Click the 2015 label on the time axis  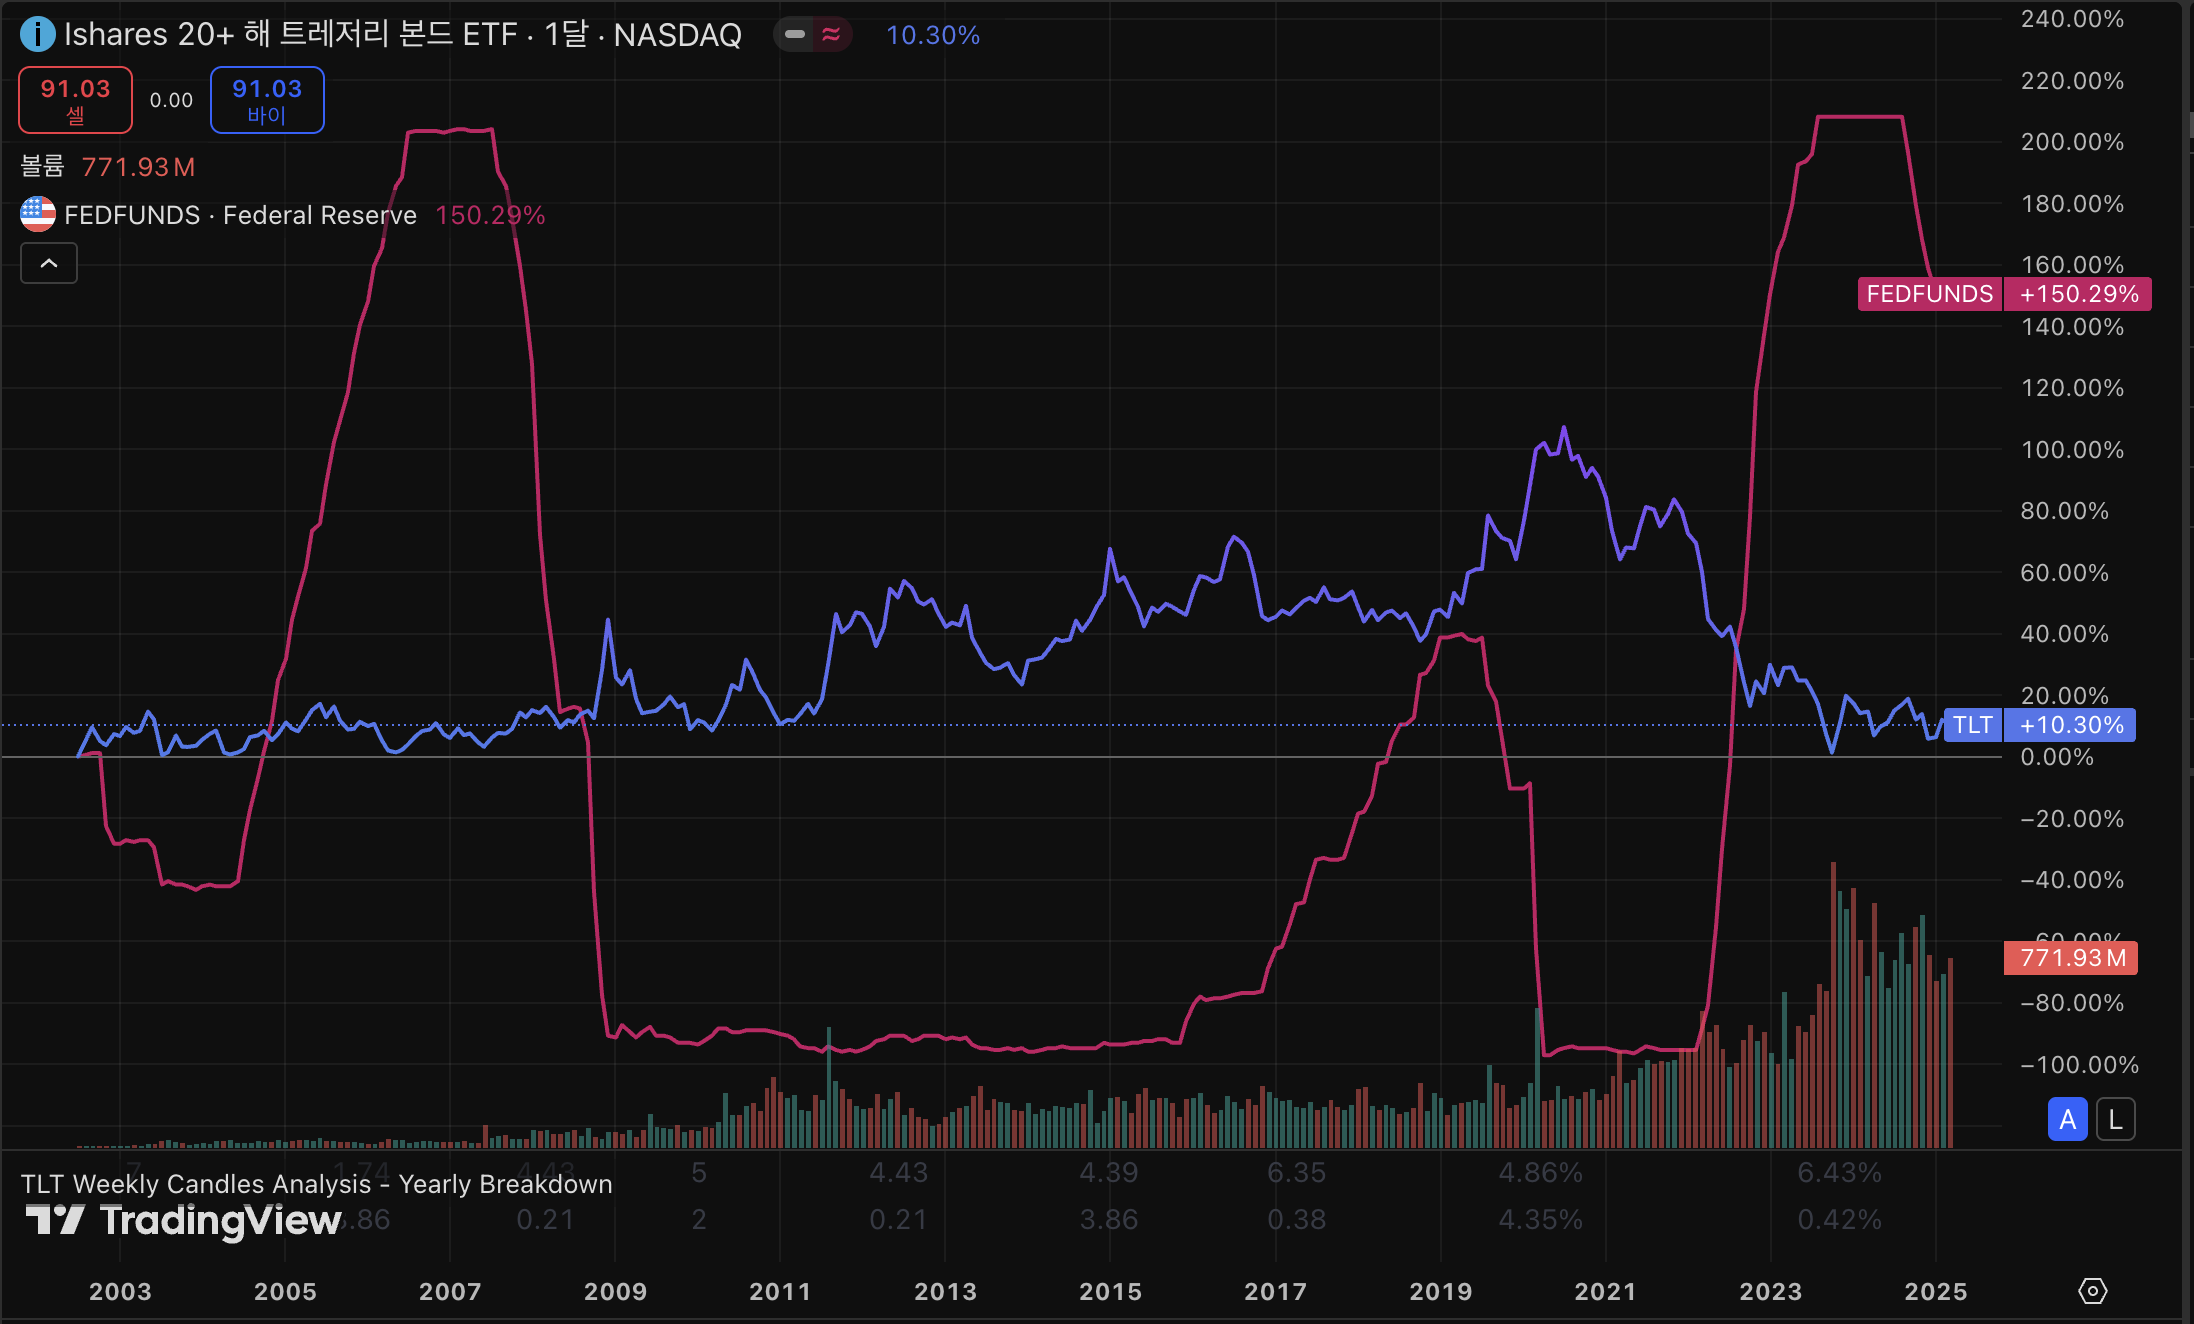pos(1110,1291)
